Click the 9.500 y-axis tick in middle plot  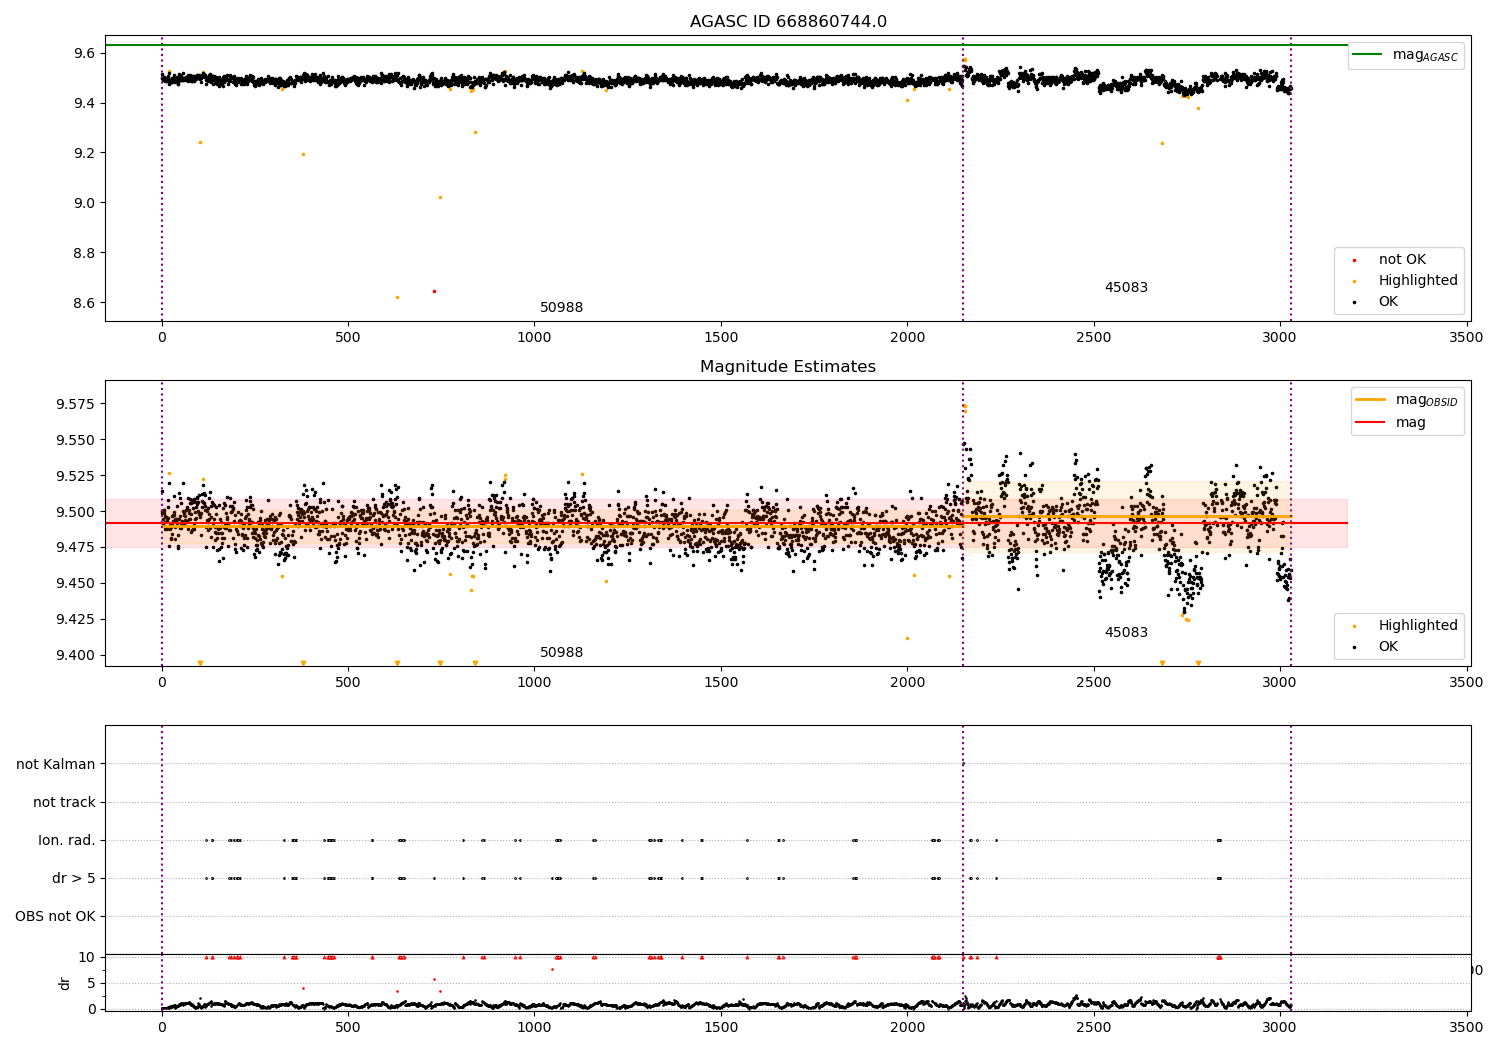(x=76, y=512)
